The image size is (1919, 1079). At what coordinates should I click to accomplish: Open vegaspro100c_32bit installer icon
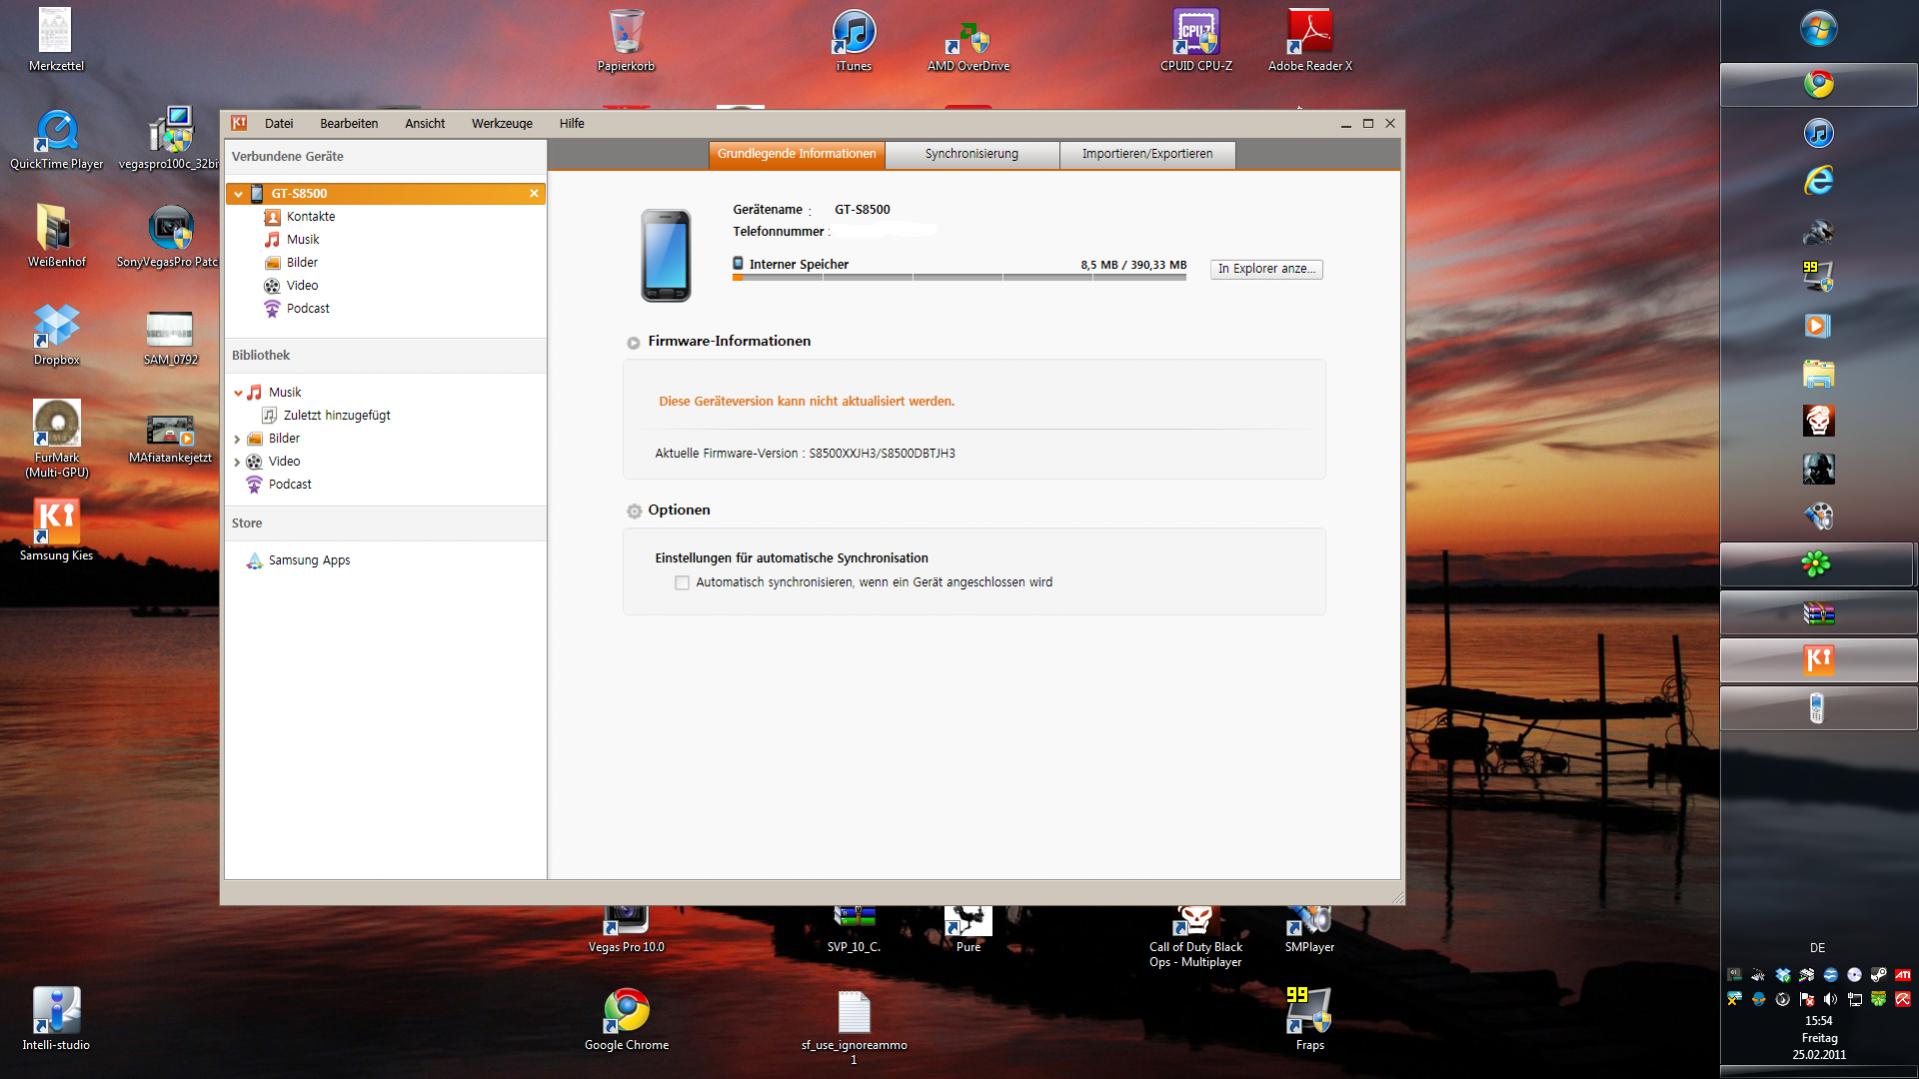click(x=169, y=139)
